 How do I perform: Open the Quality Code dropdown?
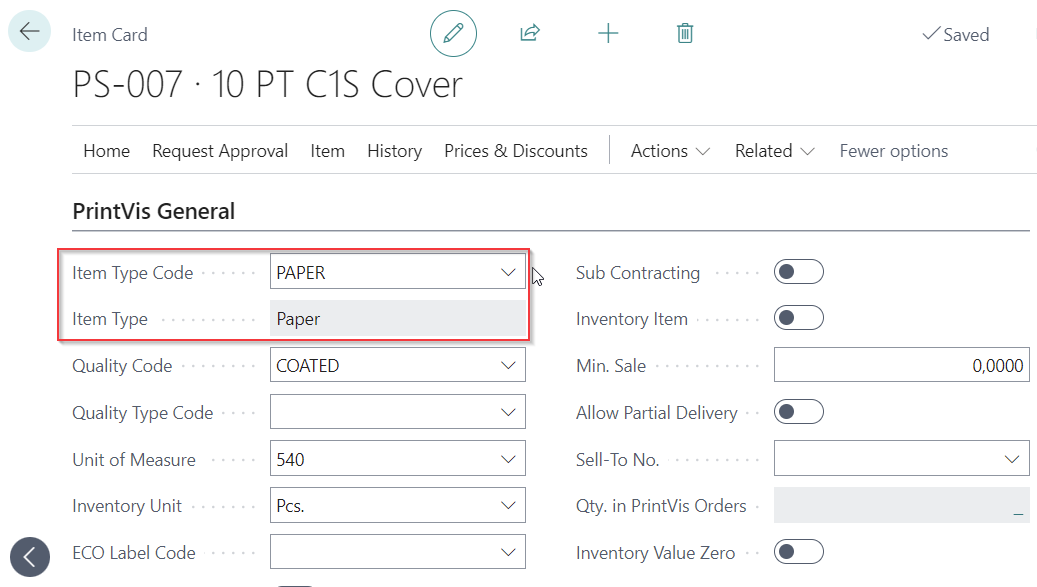pos(508,364)
